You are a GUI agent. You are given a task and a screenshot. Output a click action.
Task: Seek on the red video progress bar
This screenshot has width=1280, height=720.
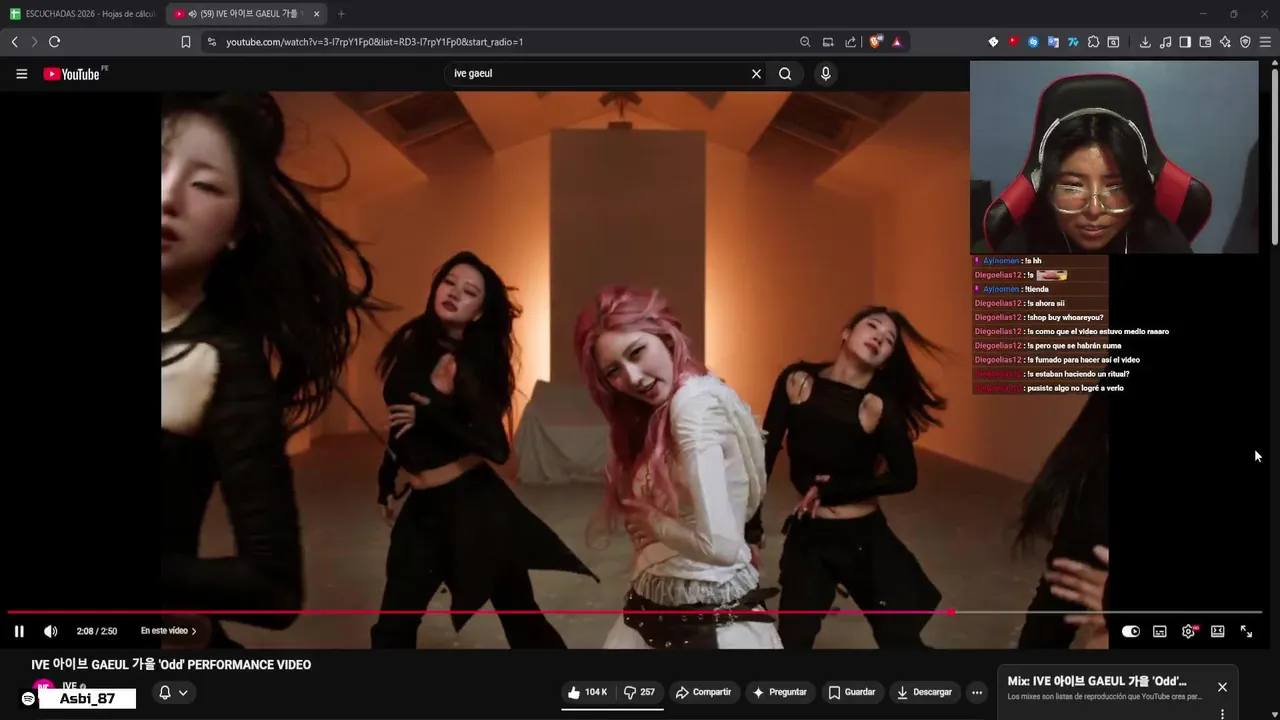(634, 612)
